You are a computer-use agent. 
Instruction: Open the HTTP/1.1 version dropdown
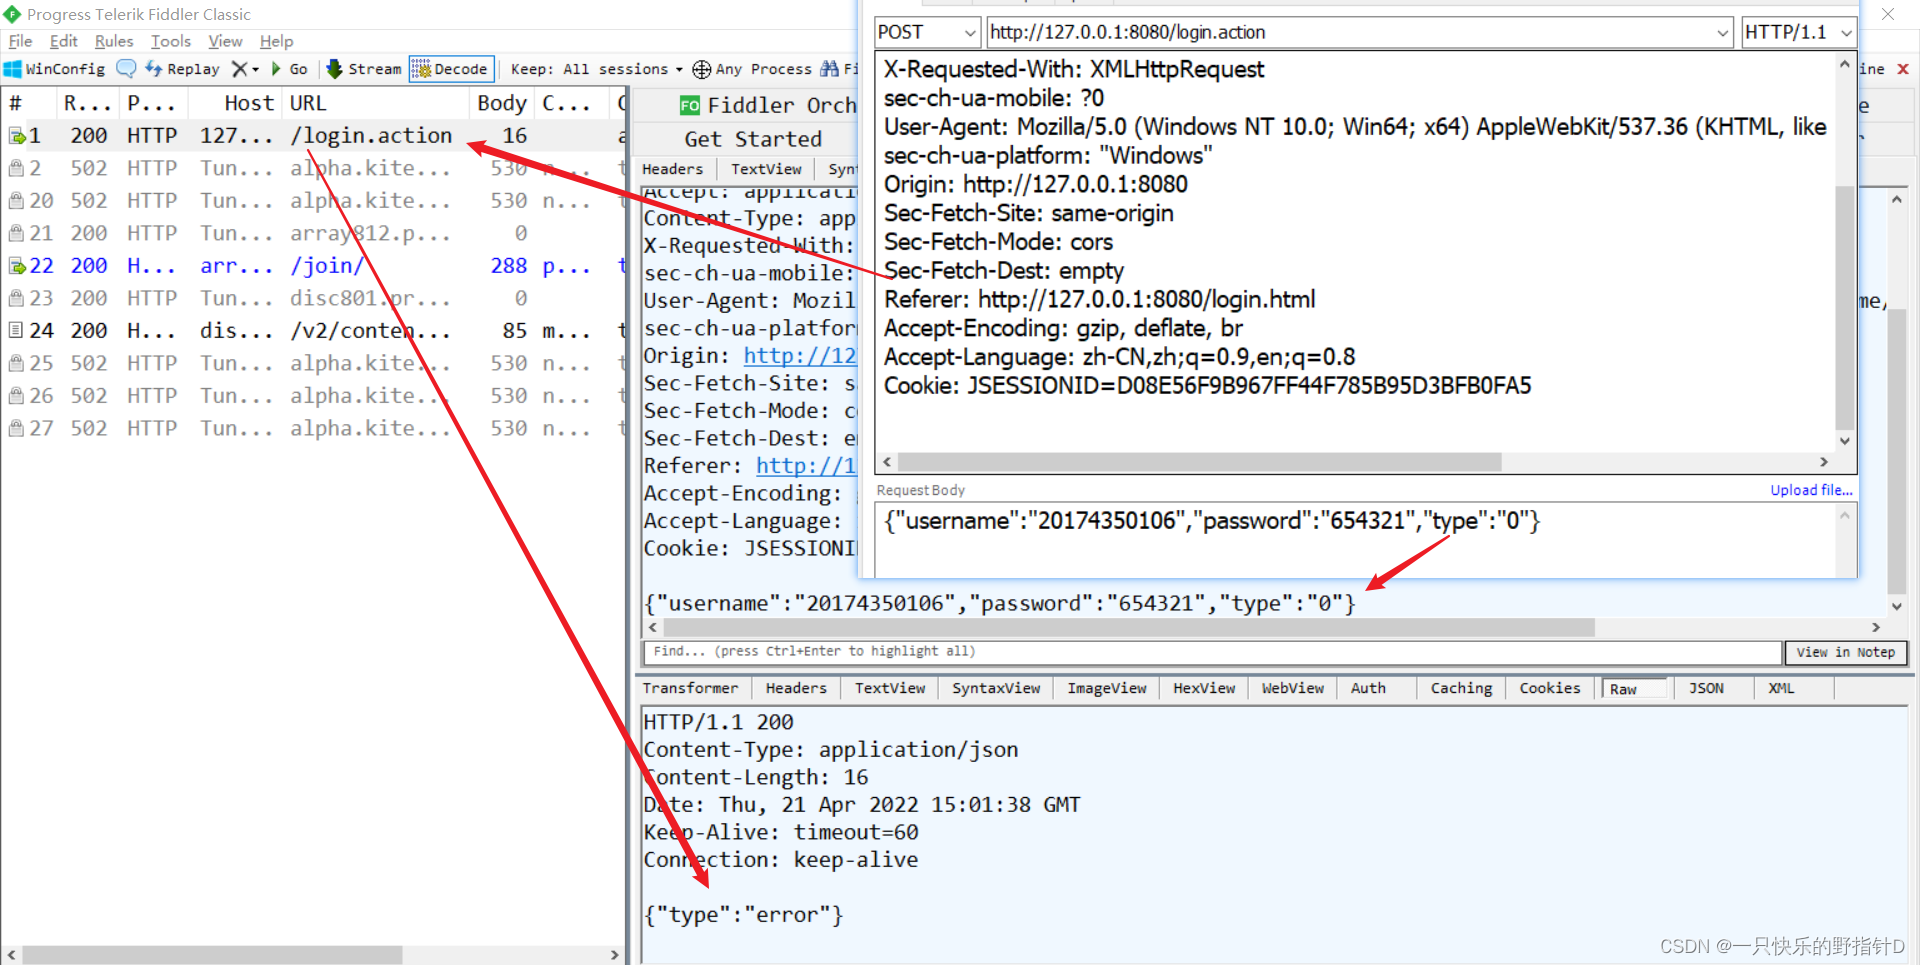coord(1846,32)
